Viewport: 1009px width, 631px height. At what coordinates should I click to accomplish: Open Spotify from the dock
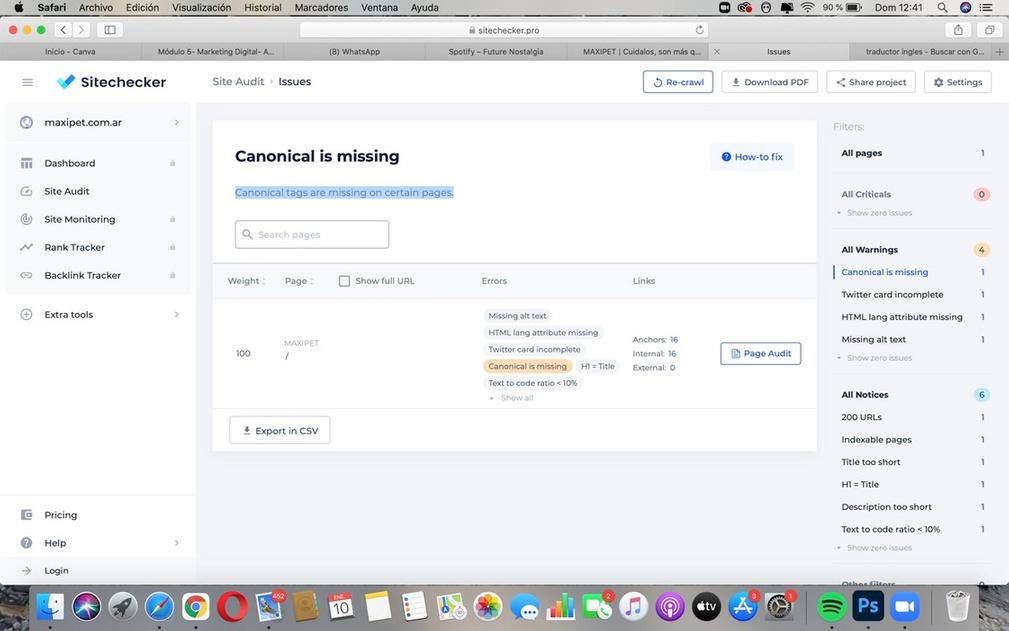(831, 607)
